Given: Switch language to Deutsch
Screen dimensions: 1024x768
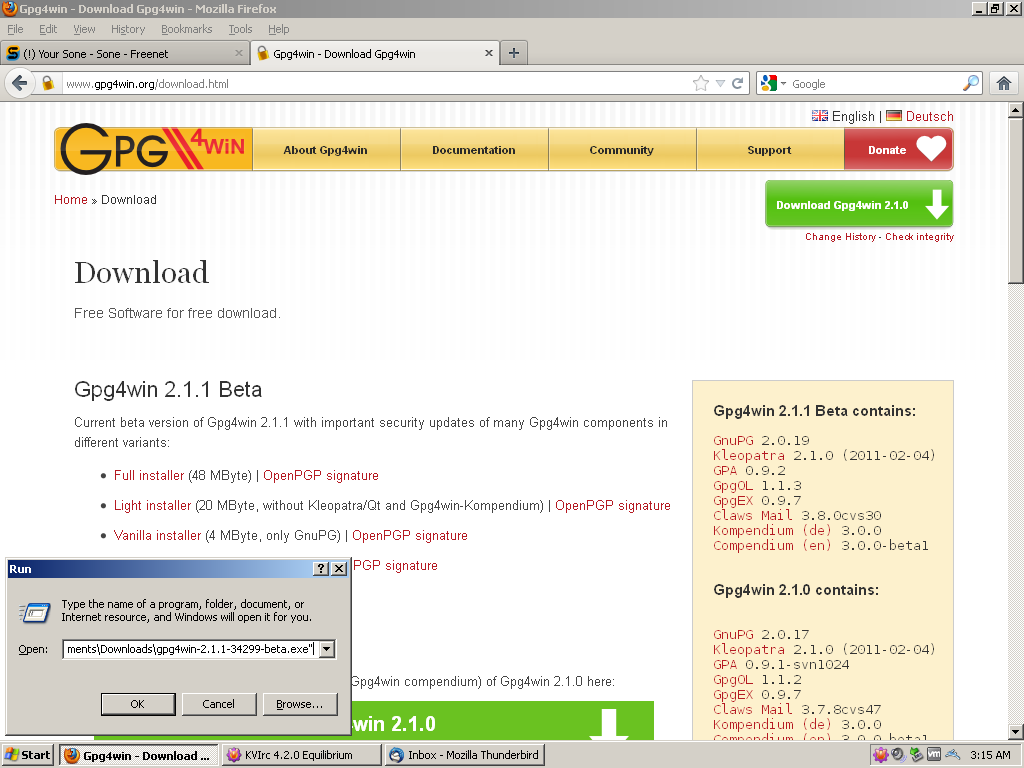Looking at the screenshot, I should pos(929,116).
